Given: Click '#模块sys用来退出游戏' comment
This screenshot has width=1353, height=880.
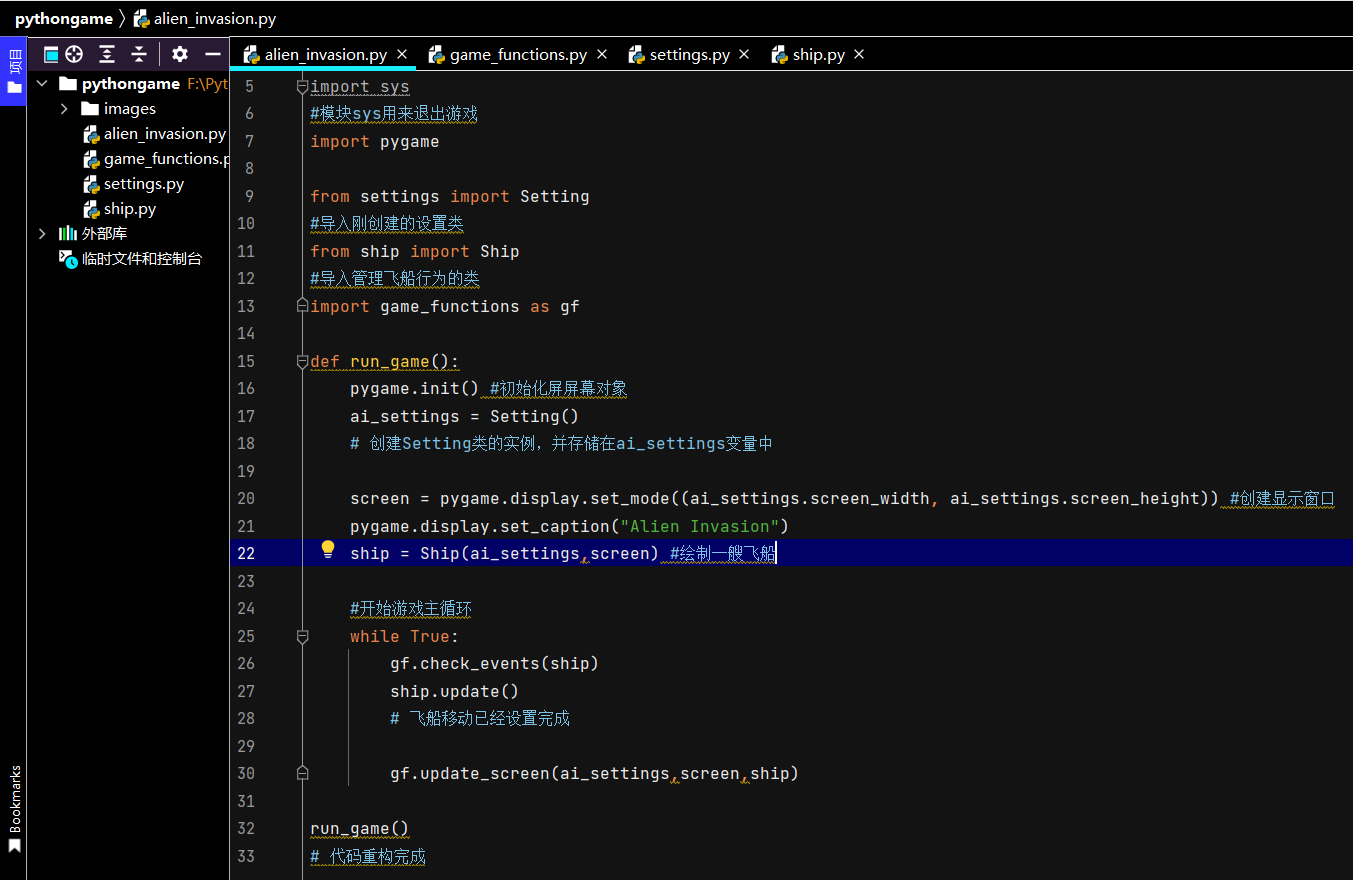Looking at the screenshot, I should (x=394, y=114).
